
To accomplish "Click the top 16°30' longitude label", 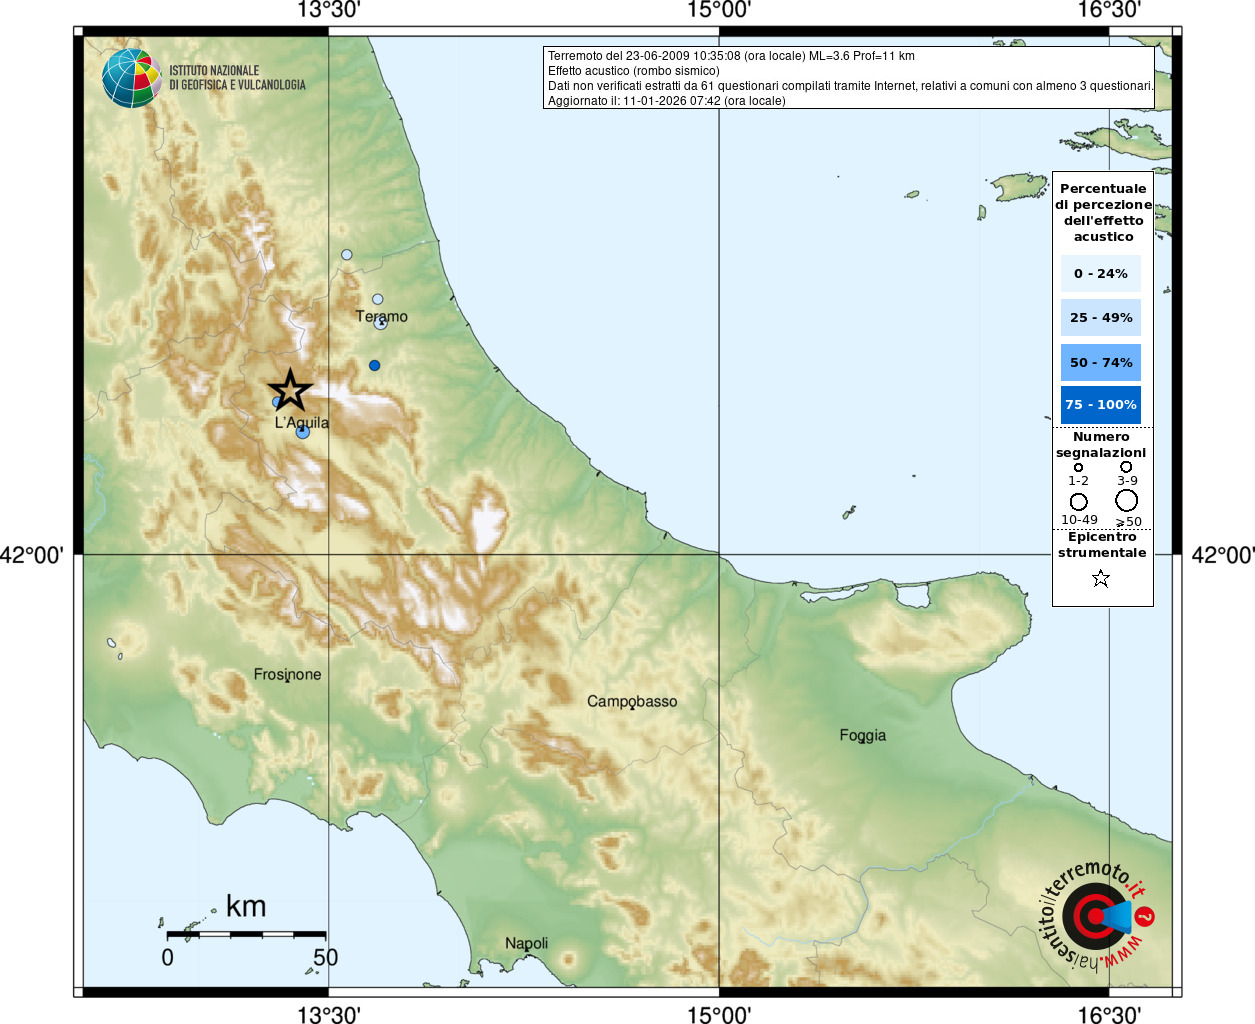I will point(1109,10).
